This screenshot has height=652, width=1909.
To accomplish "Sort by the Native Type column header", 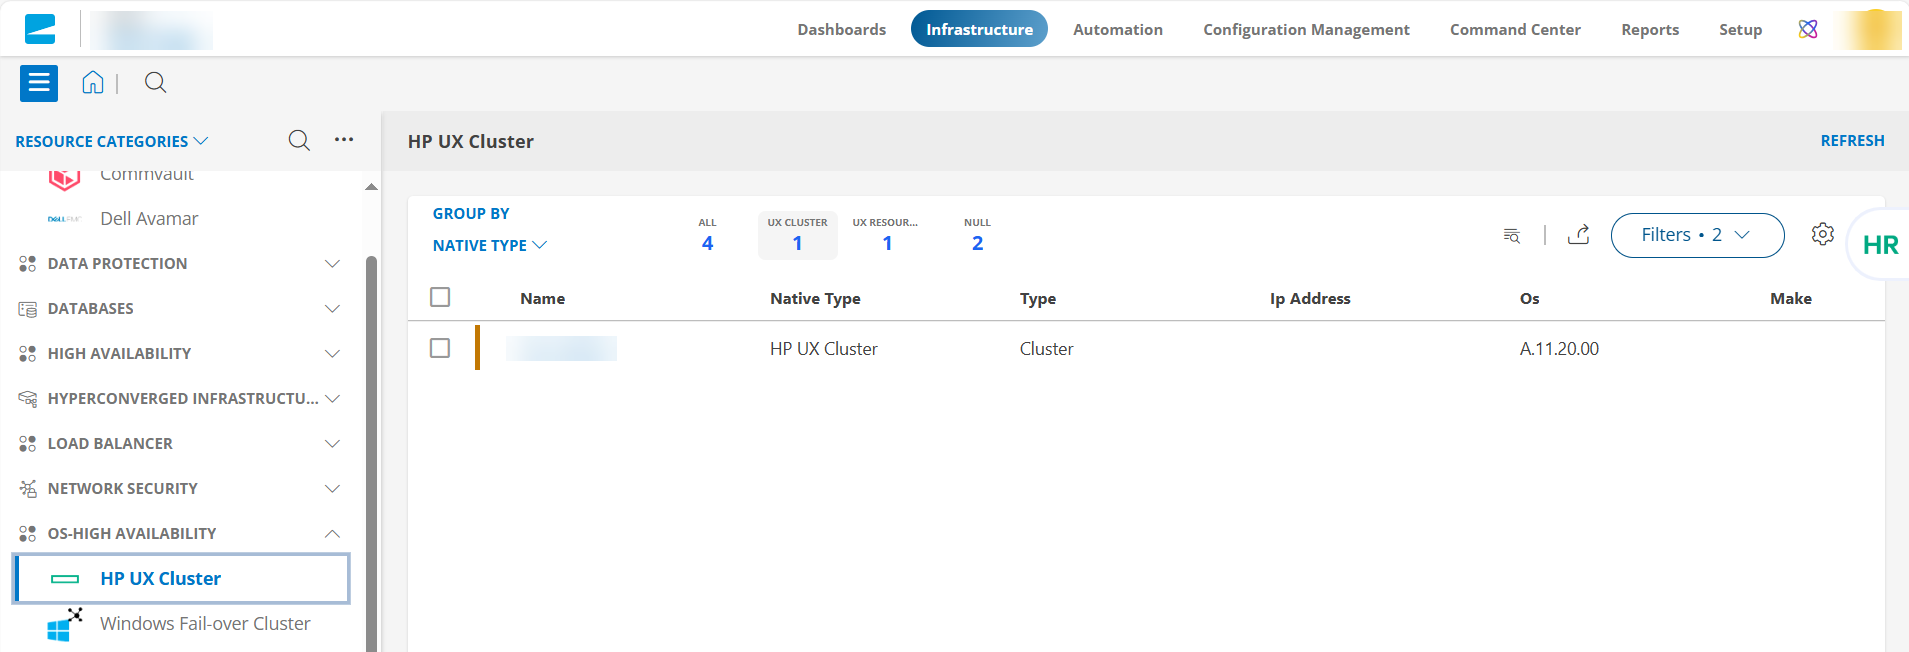I will [x=815, y=298].
